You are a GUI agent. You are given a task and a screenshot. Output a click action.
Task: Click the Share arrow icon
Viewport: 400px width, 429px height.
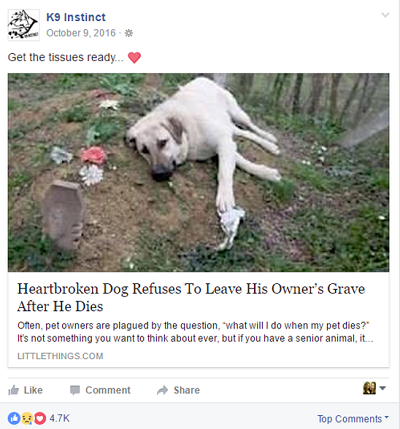[x=162, y=390]
